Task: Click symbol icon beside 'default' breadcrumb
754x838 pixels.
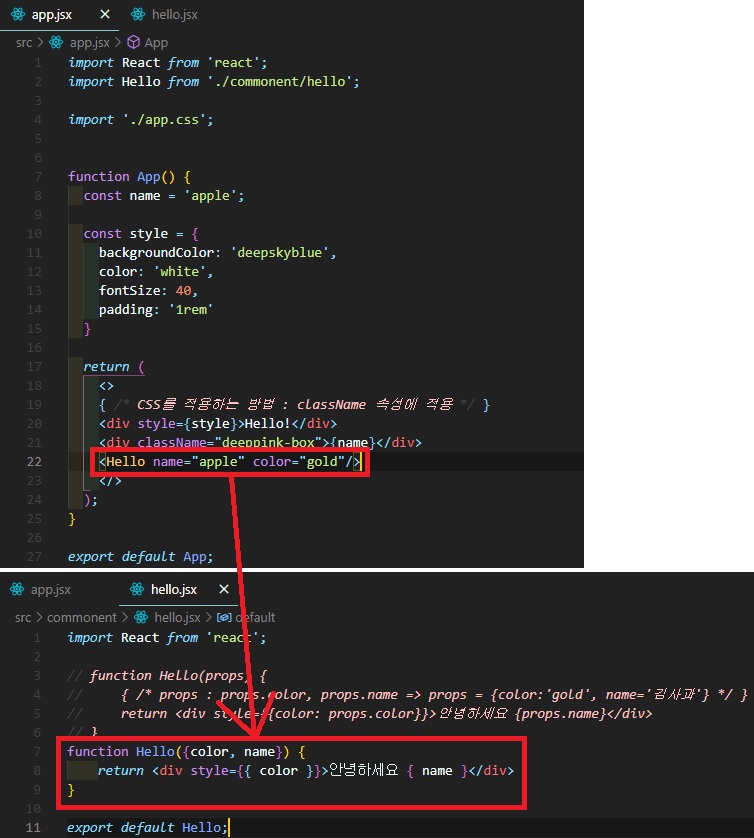Action: 224,617
